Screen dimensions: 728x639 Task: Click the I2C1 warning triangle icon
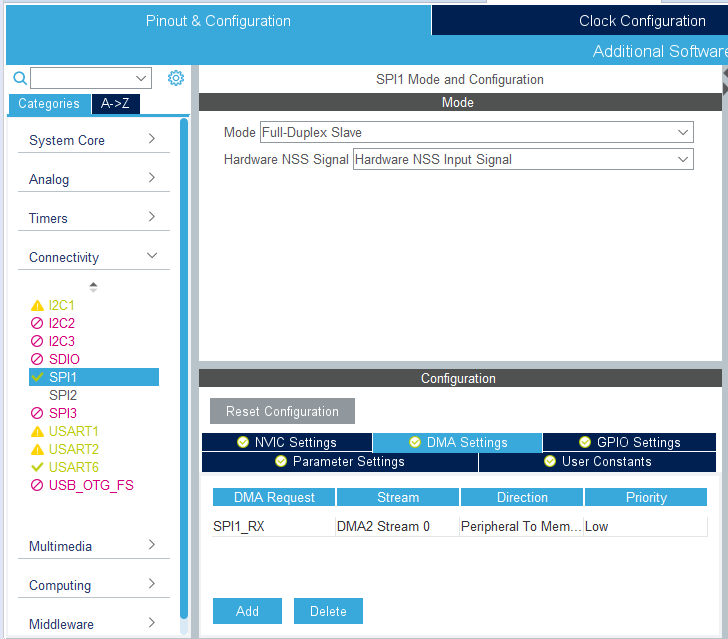pos(37,306)
